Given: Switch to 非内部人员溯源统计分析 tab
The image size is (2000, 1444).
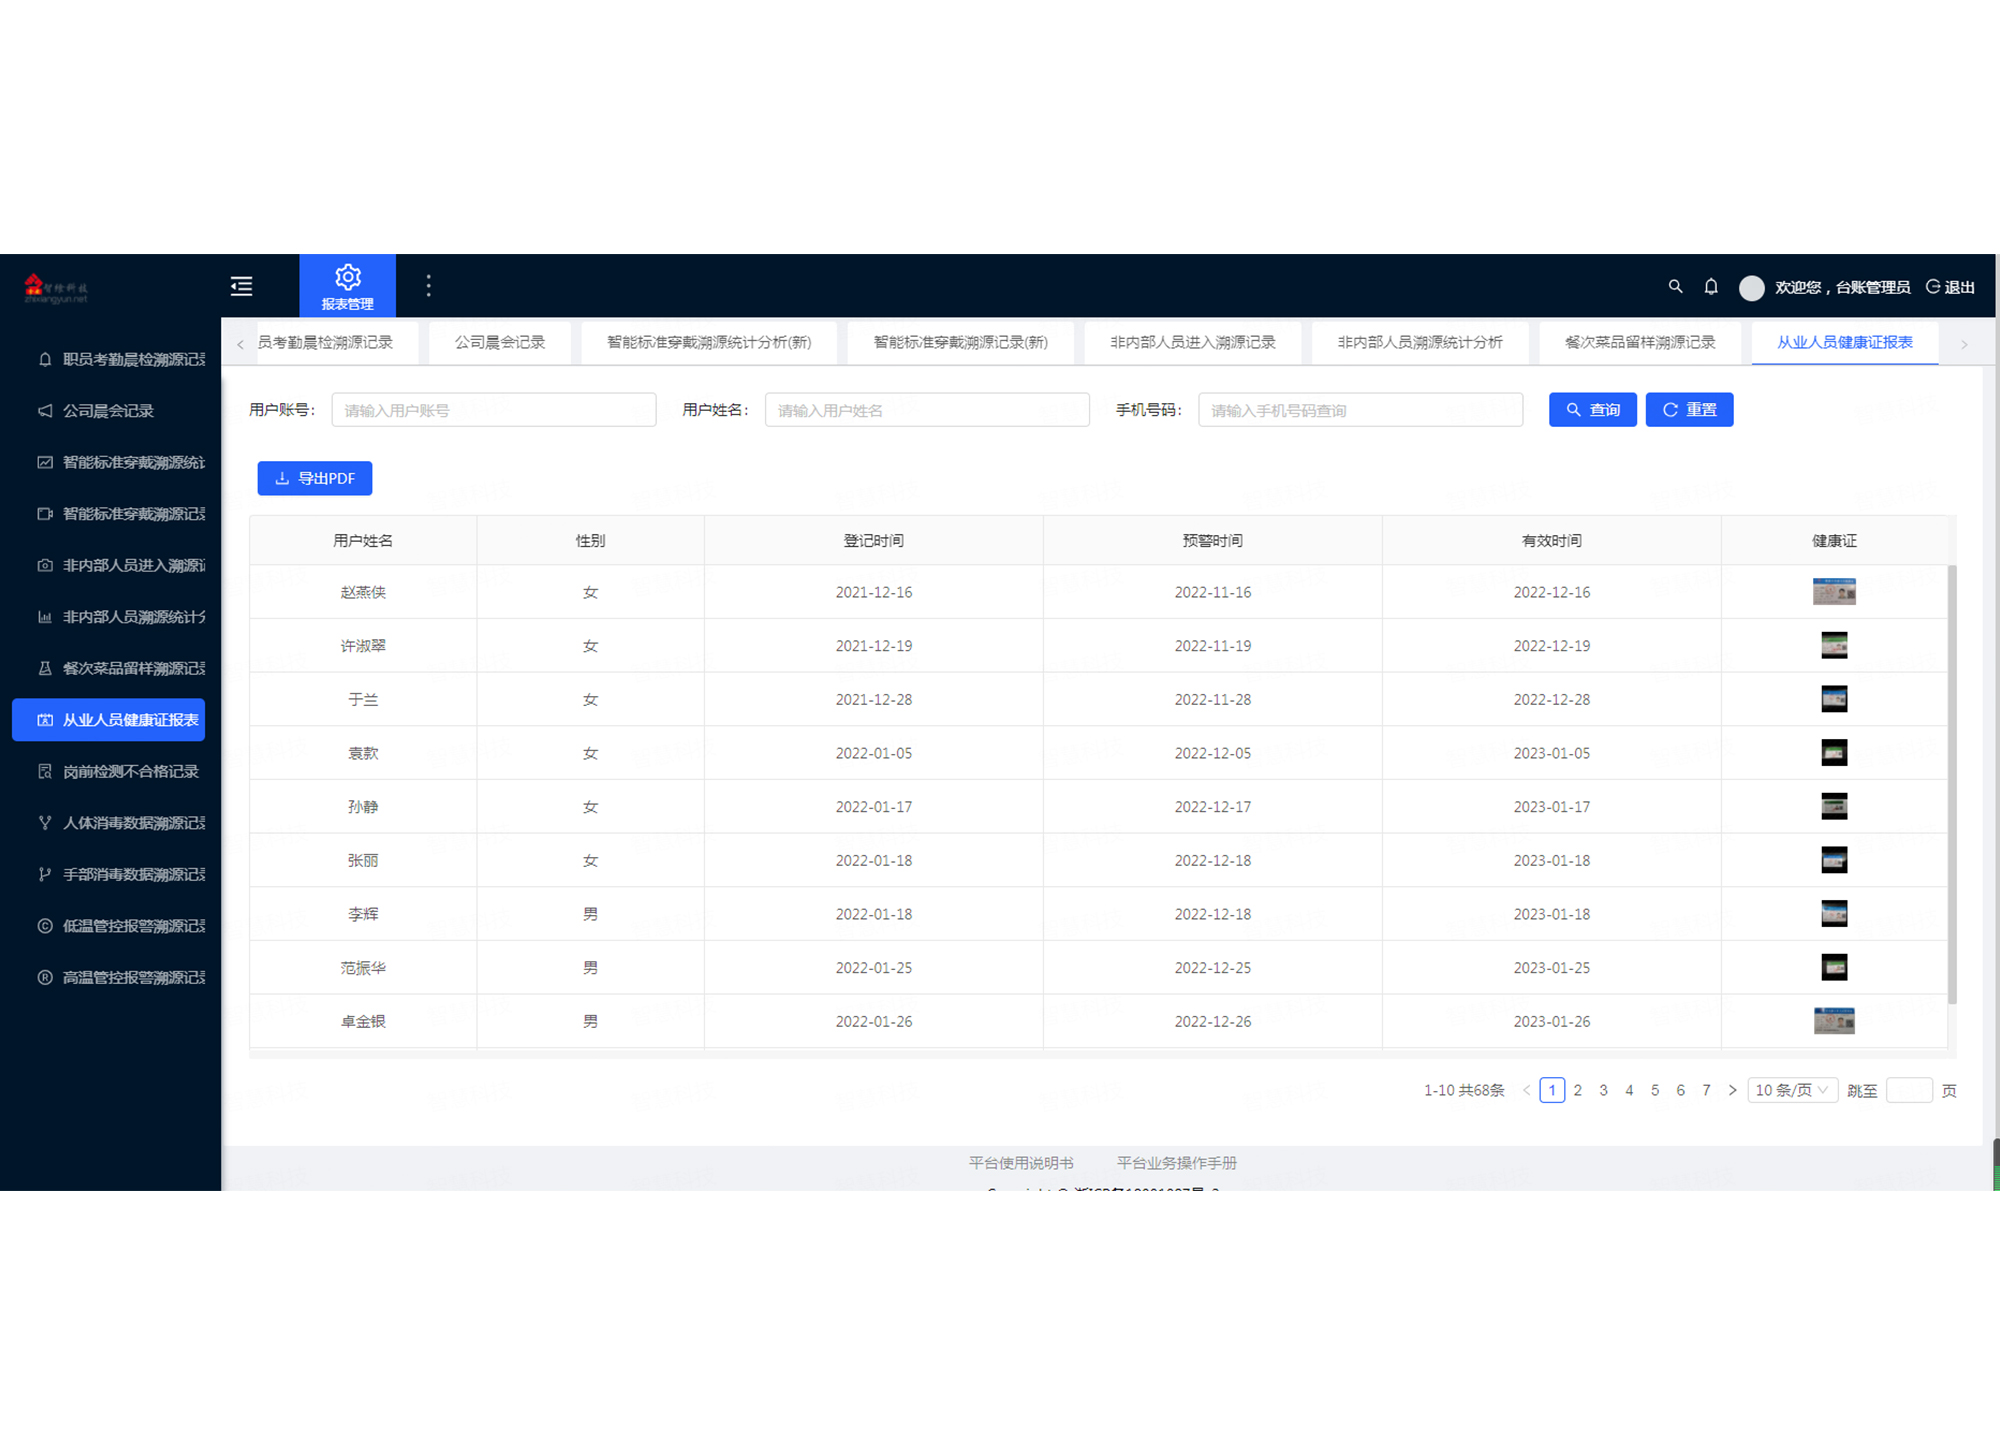Looking at the screenshot, I should [1419, 342].
